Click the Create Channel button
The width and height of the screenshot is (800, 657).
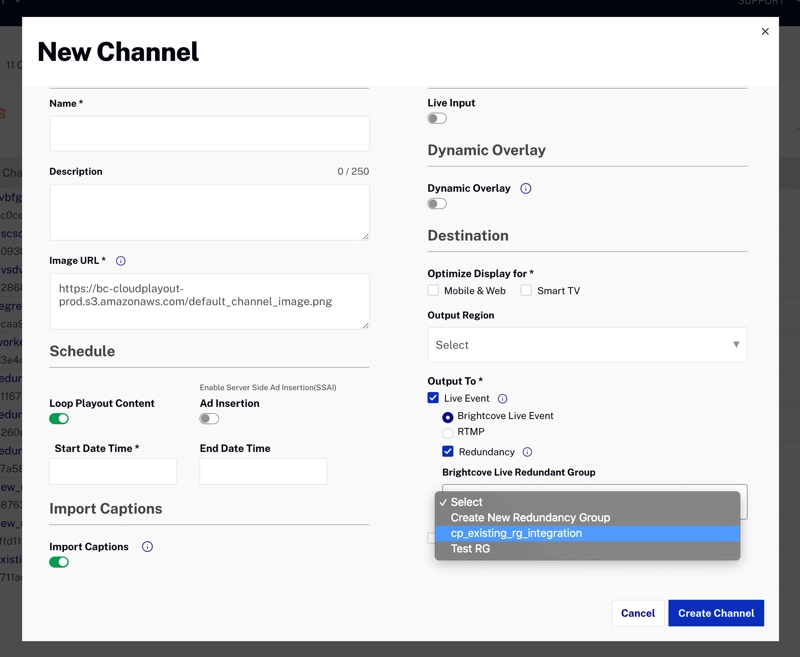pos(716,613)
